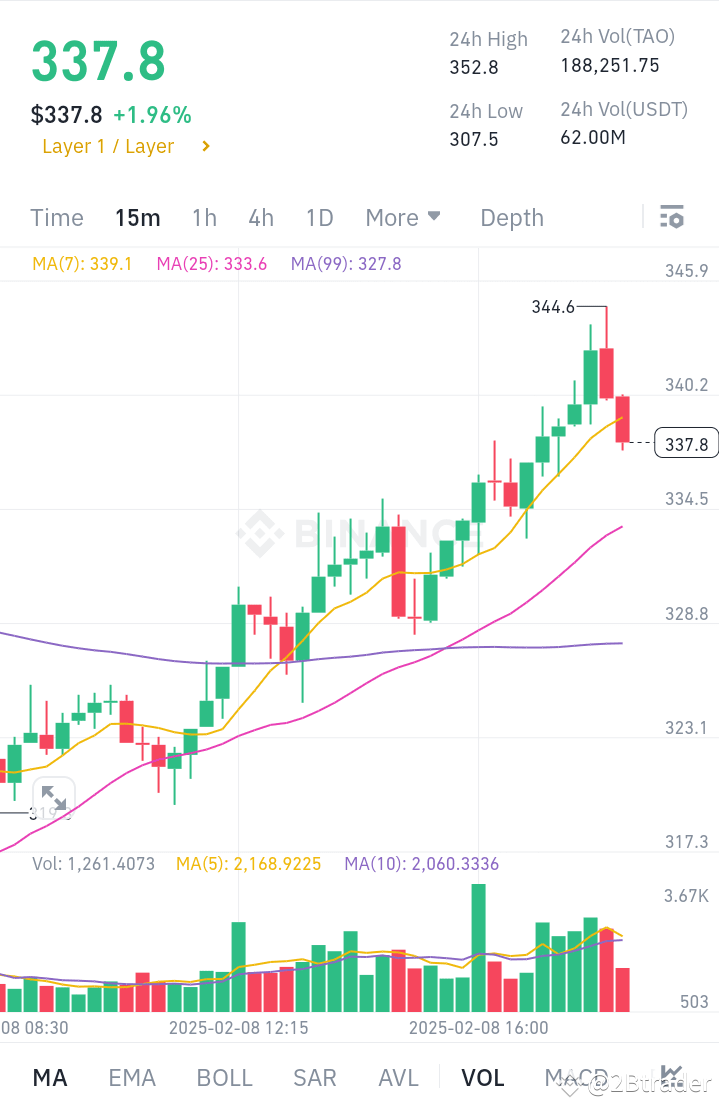Click the 345.9 price axis label

(x=687, y=271)
